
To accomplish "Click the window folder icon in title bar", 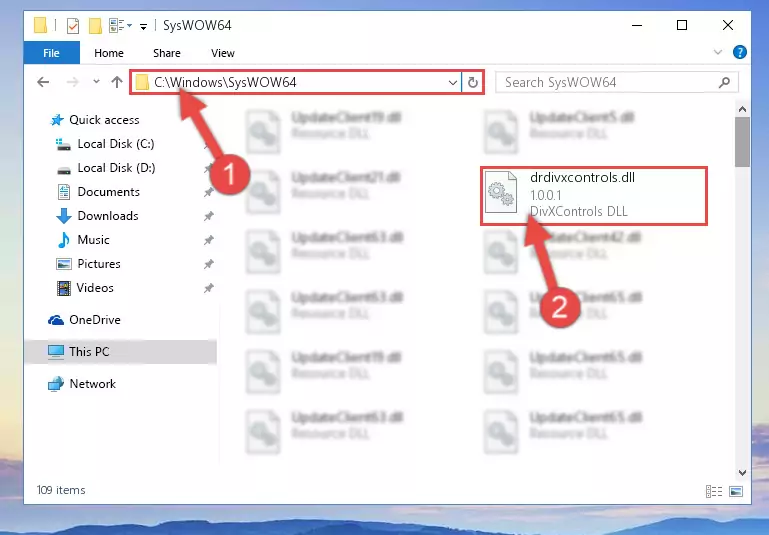I will 40,25.
